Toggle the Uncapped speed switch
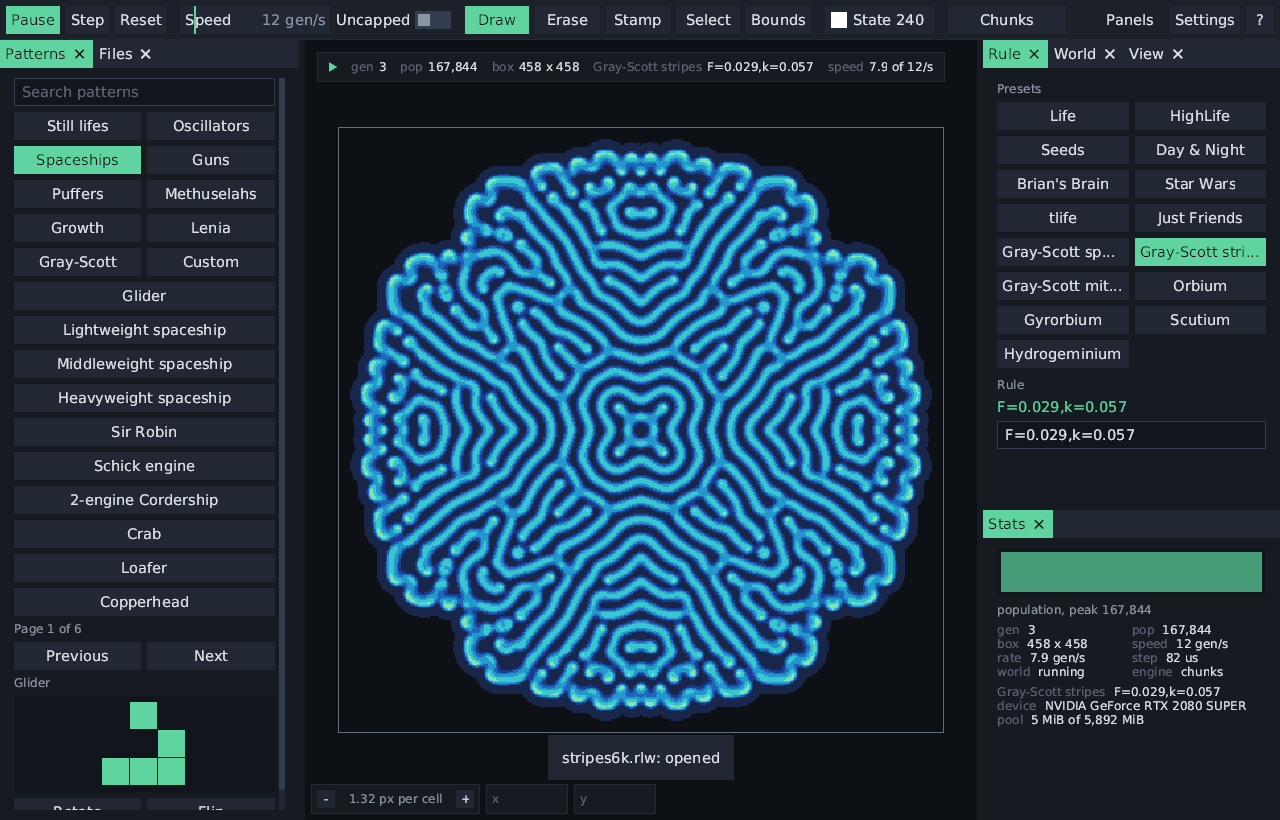This screenshot has width=1280, height=820. (433, 20)
